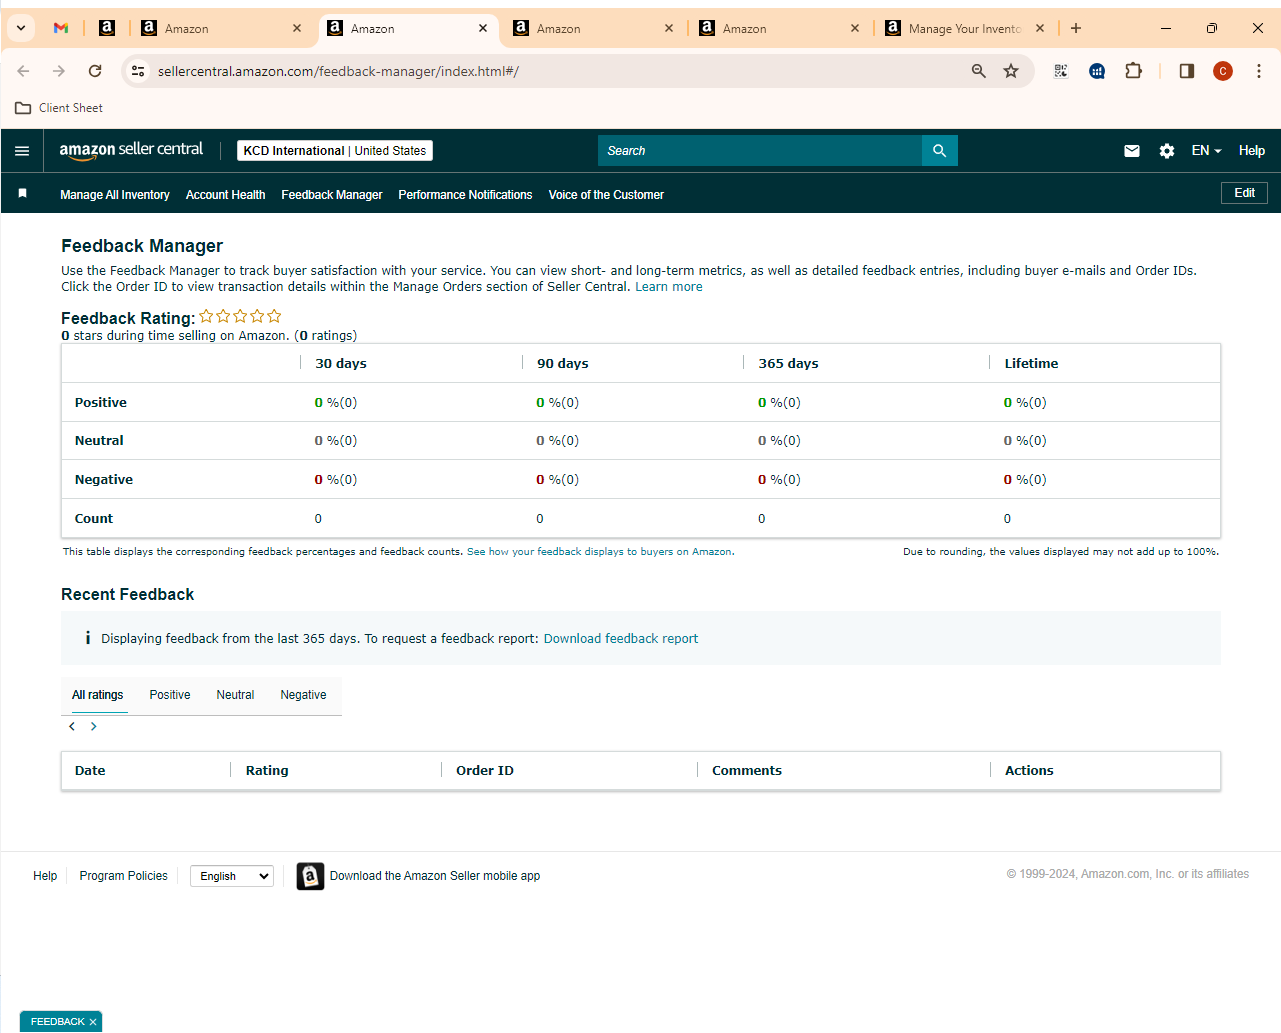The height and width of the screenshot is (1033, 1281).
Task: Open Program Policies link
Action: point(124,876)
